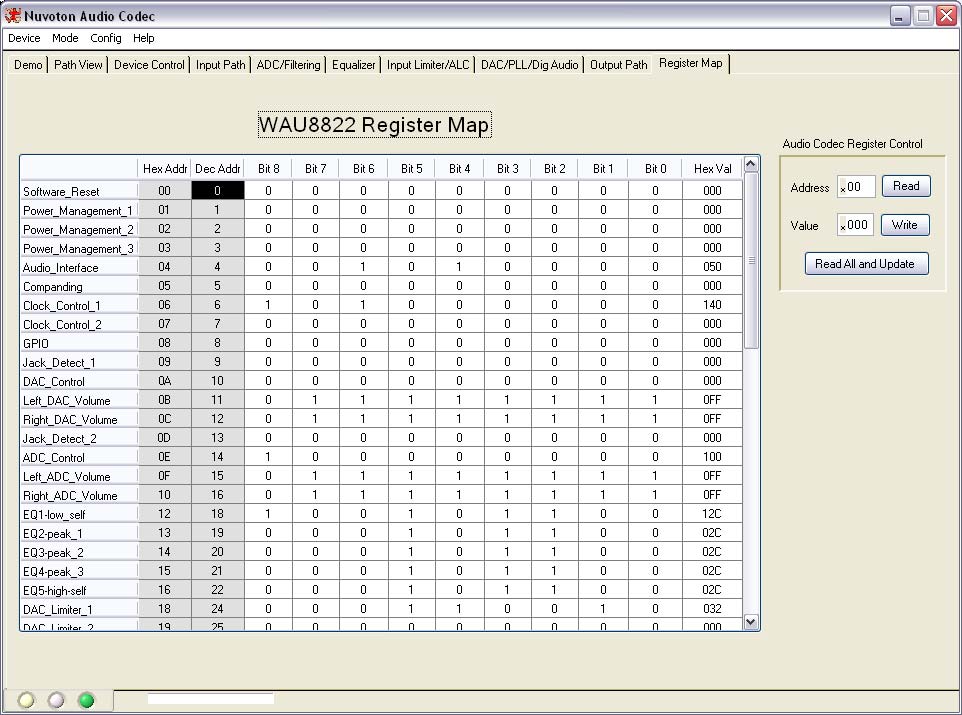Click the yellow status indicator light
962x715 pixels.
26,700
